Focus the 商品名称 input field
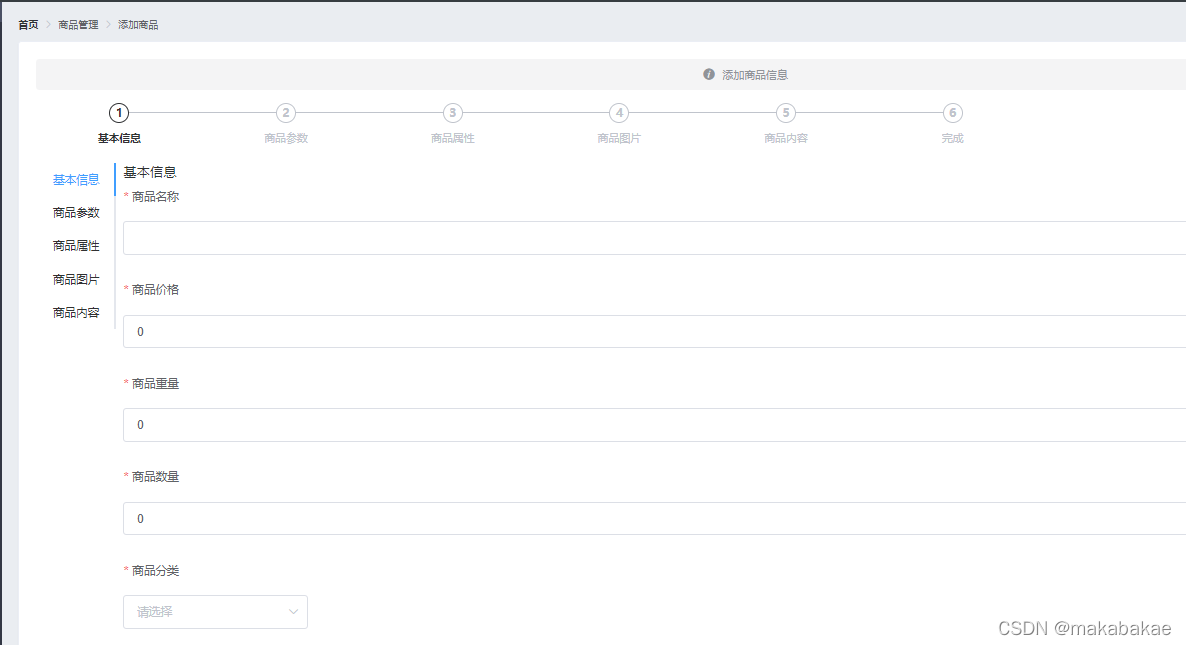Screen dimensions: 1186x645 pos(654,238)
